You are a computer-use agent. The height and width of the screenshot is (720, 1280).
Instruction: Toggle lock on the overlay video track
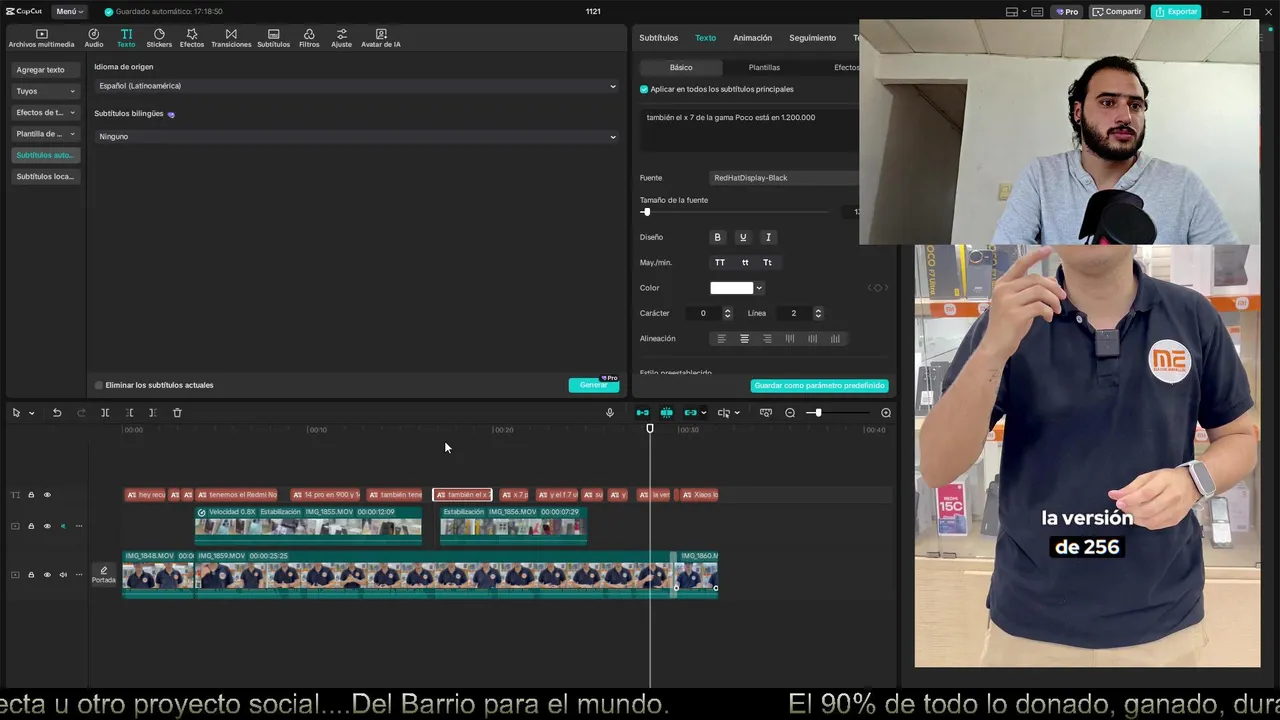(x=31, y=526)
